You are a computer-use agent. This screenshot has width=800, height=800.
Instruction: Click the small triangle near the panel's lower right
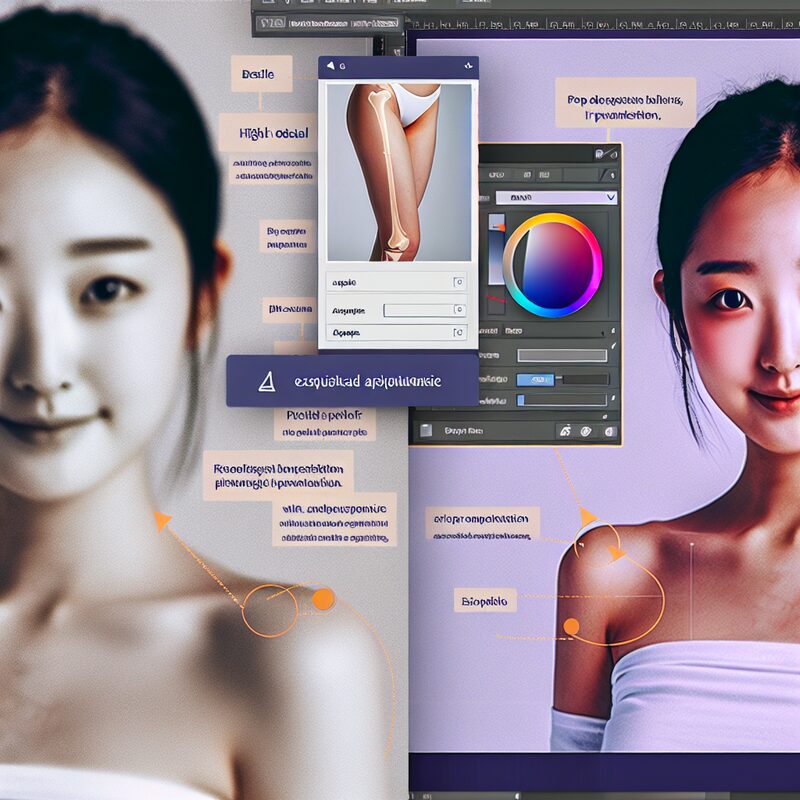pyautogui.click(x=604, y=417)
